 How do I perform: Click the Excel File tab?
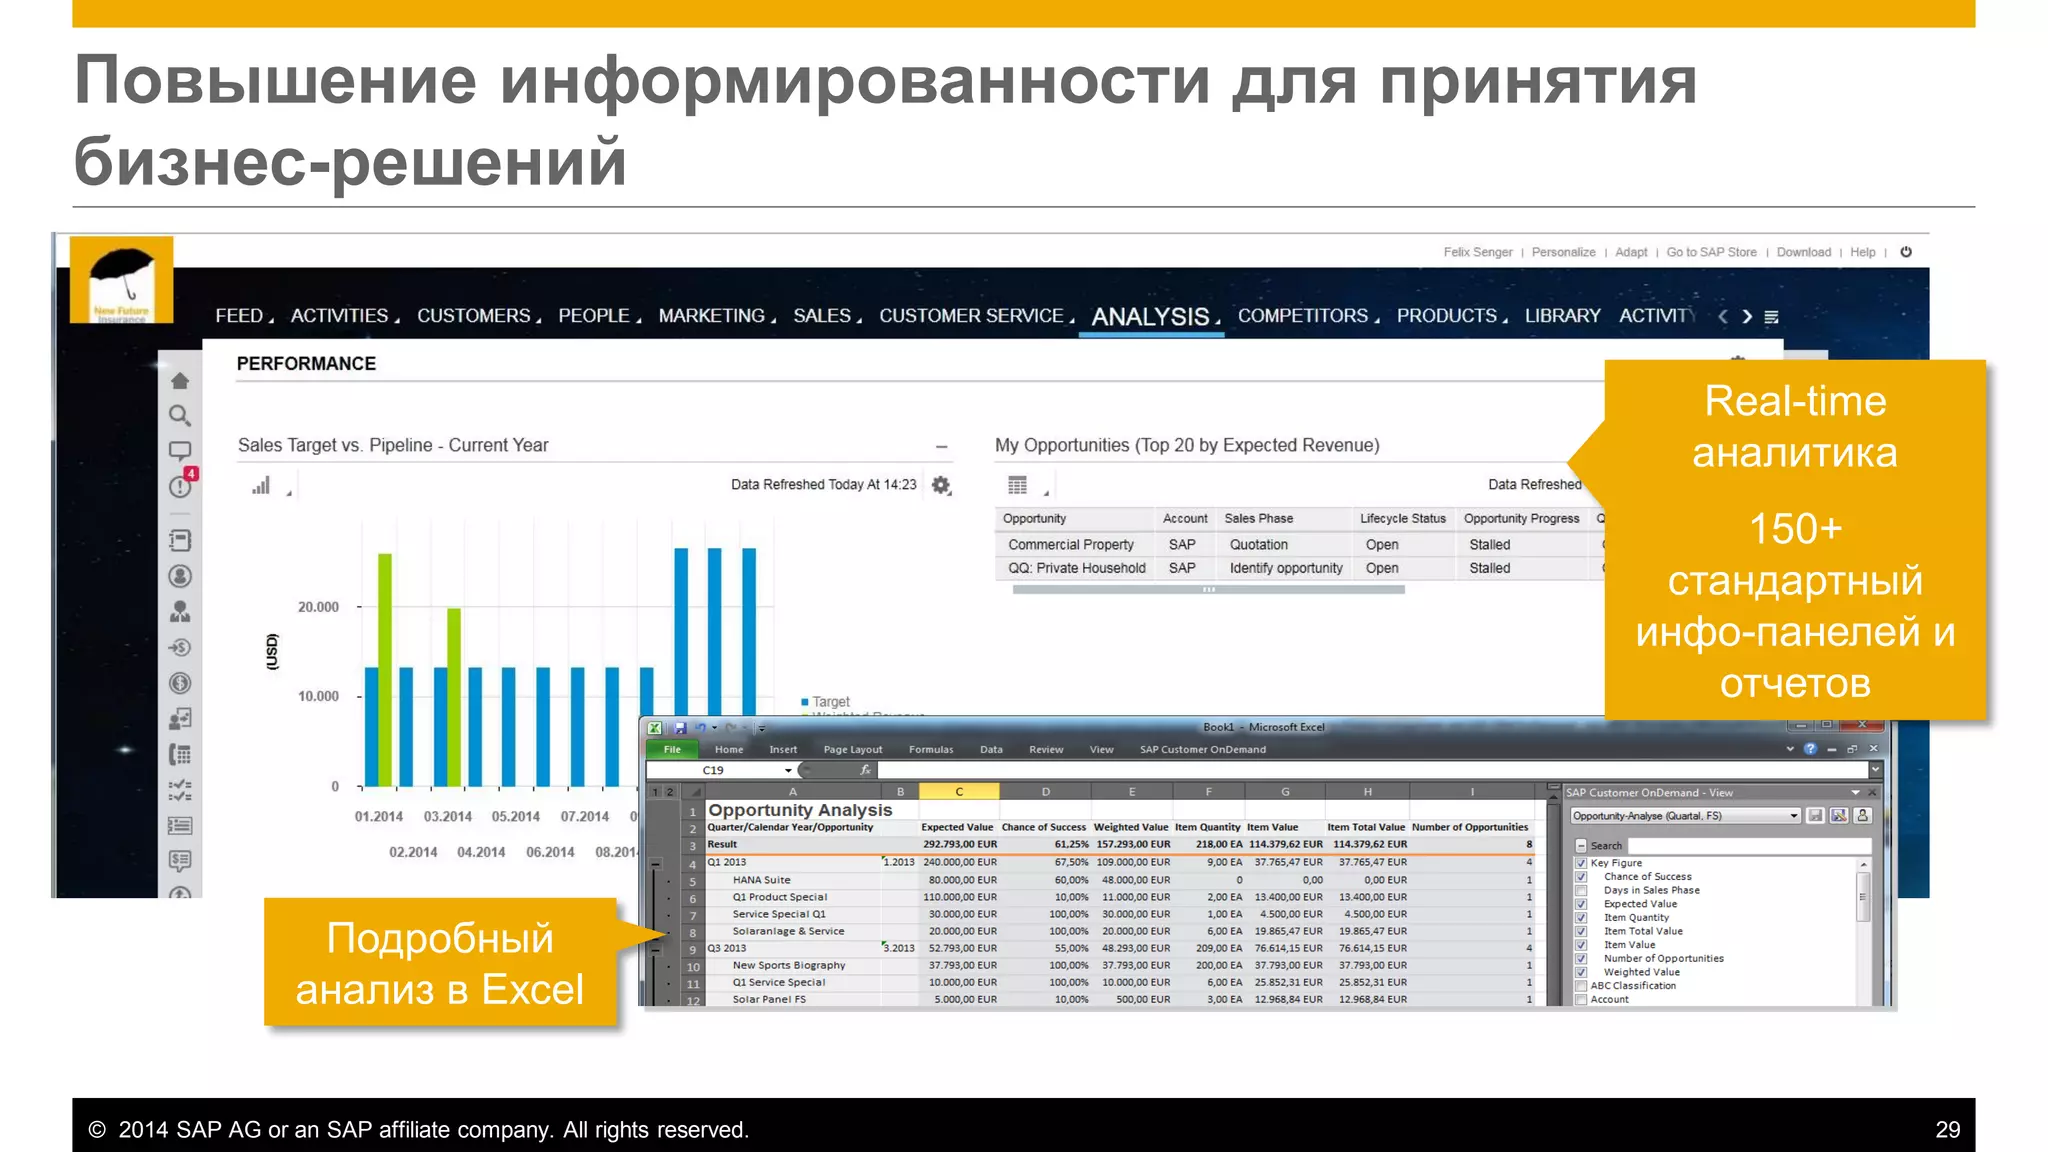coord(672,749)
